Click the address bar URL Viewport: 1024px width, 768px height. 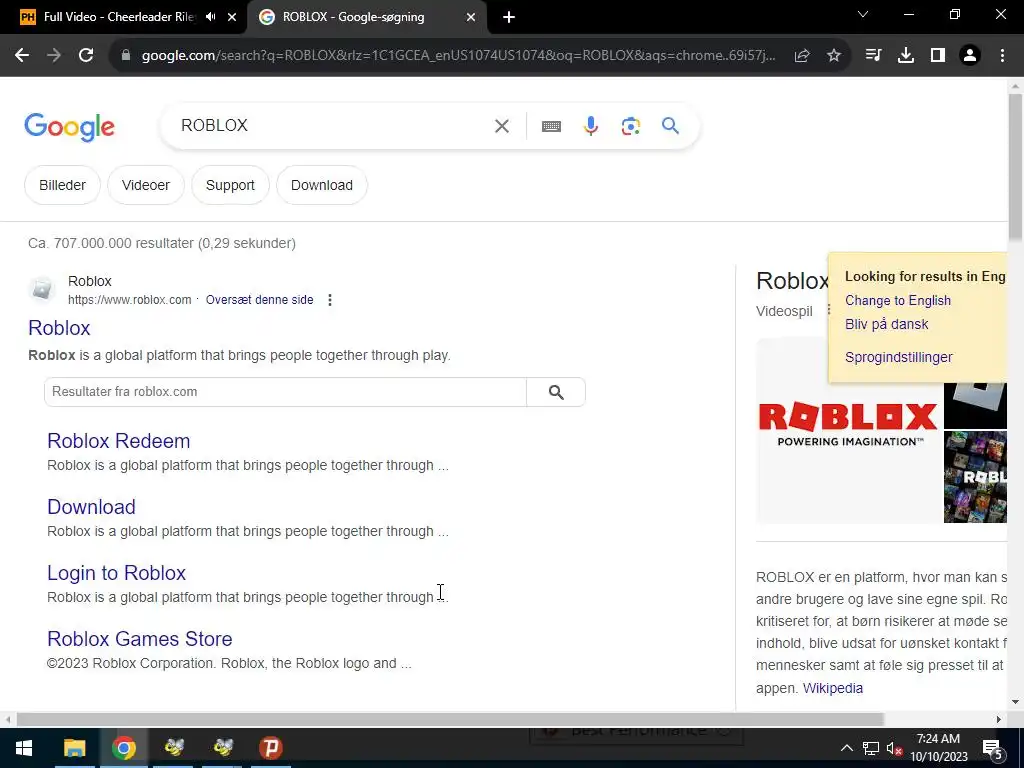pos(458,56)
